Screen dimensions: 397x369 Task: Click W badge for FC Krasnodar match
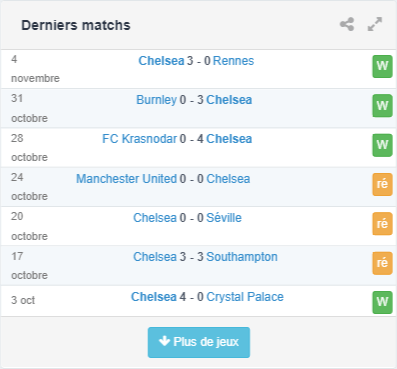[x=382, y=145]
